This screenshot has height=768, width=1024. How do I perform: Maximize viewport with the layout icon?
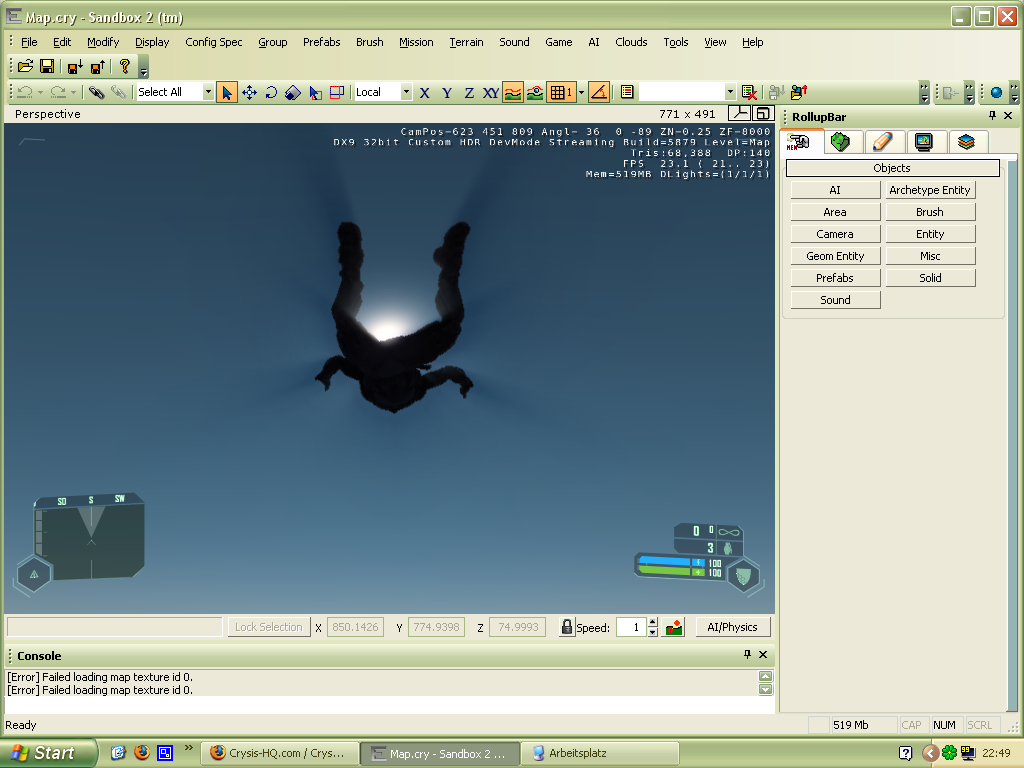click(762, 113)
